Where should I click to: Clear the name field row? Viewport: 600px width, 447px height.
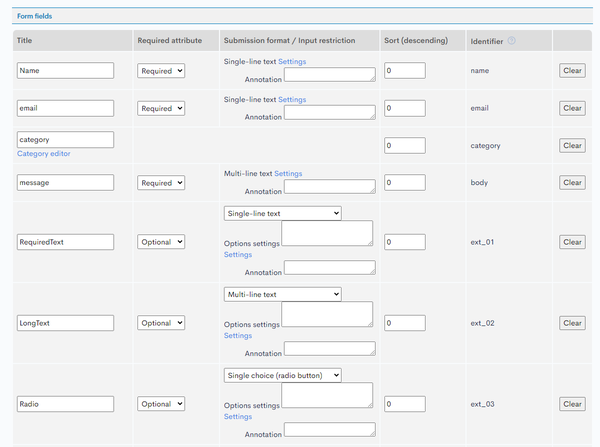click(x=572, y=70)
